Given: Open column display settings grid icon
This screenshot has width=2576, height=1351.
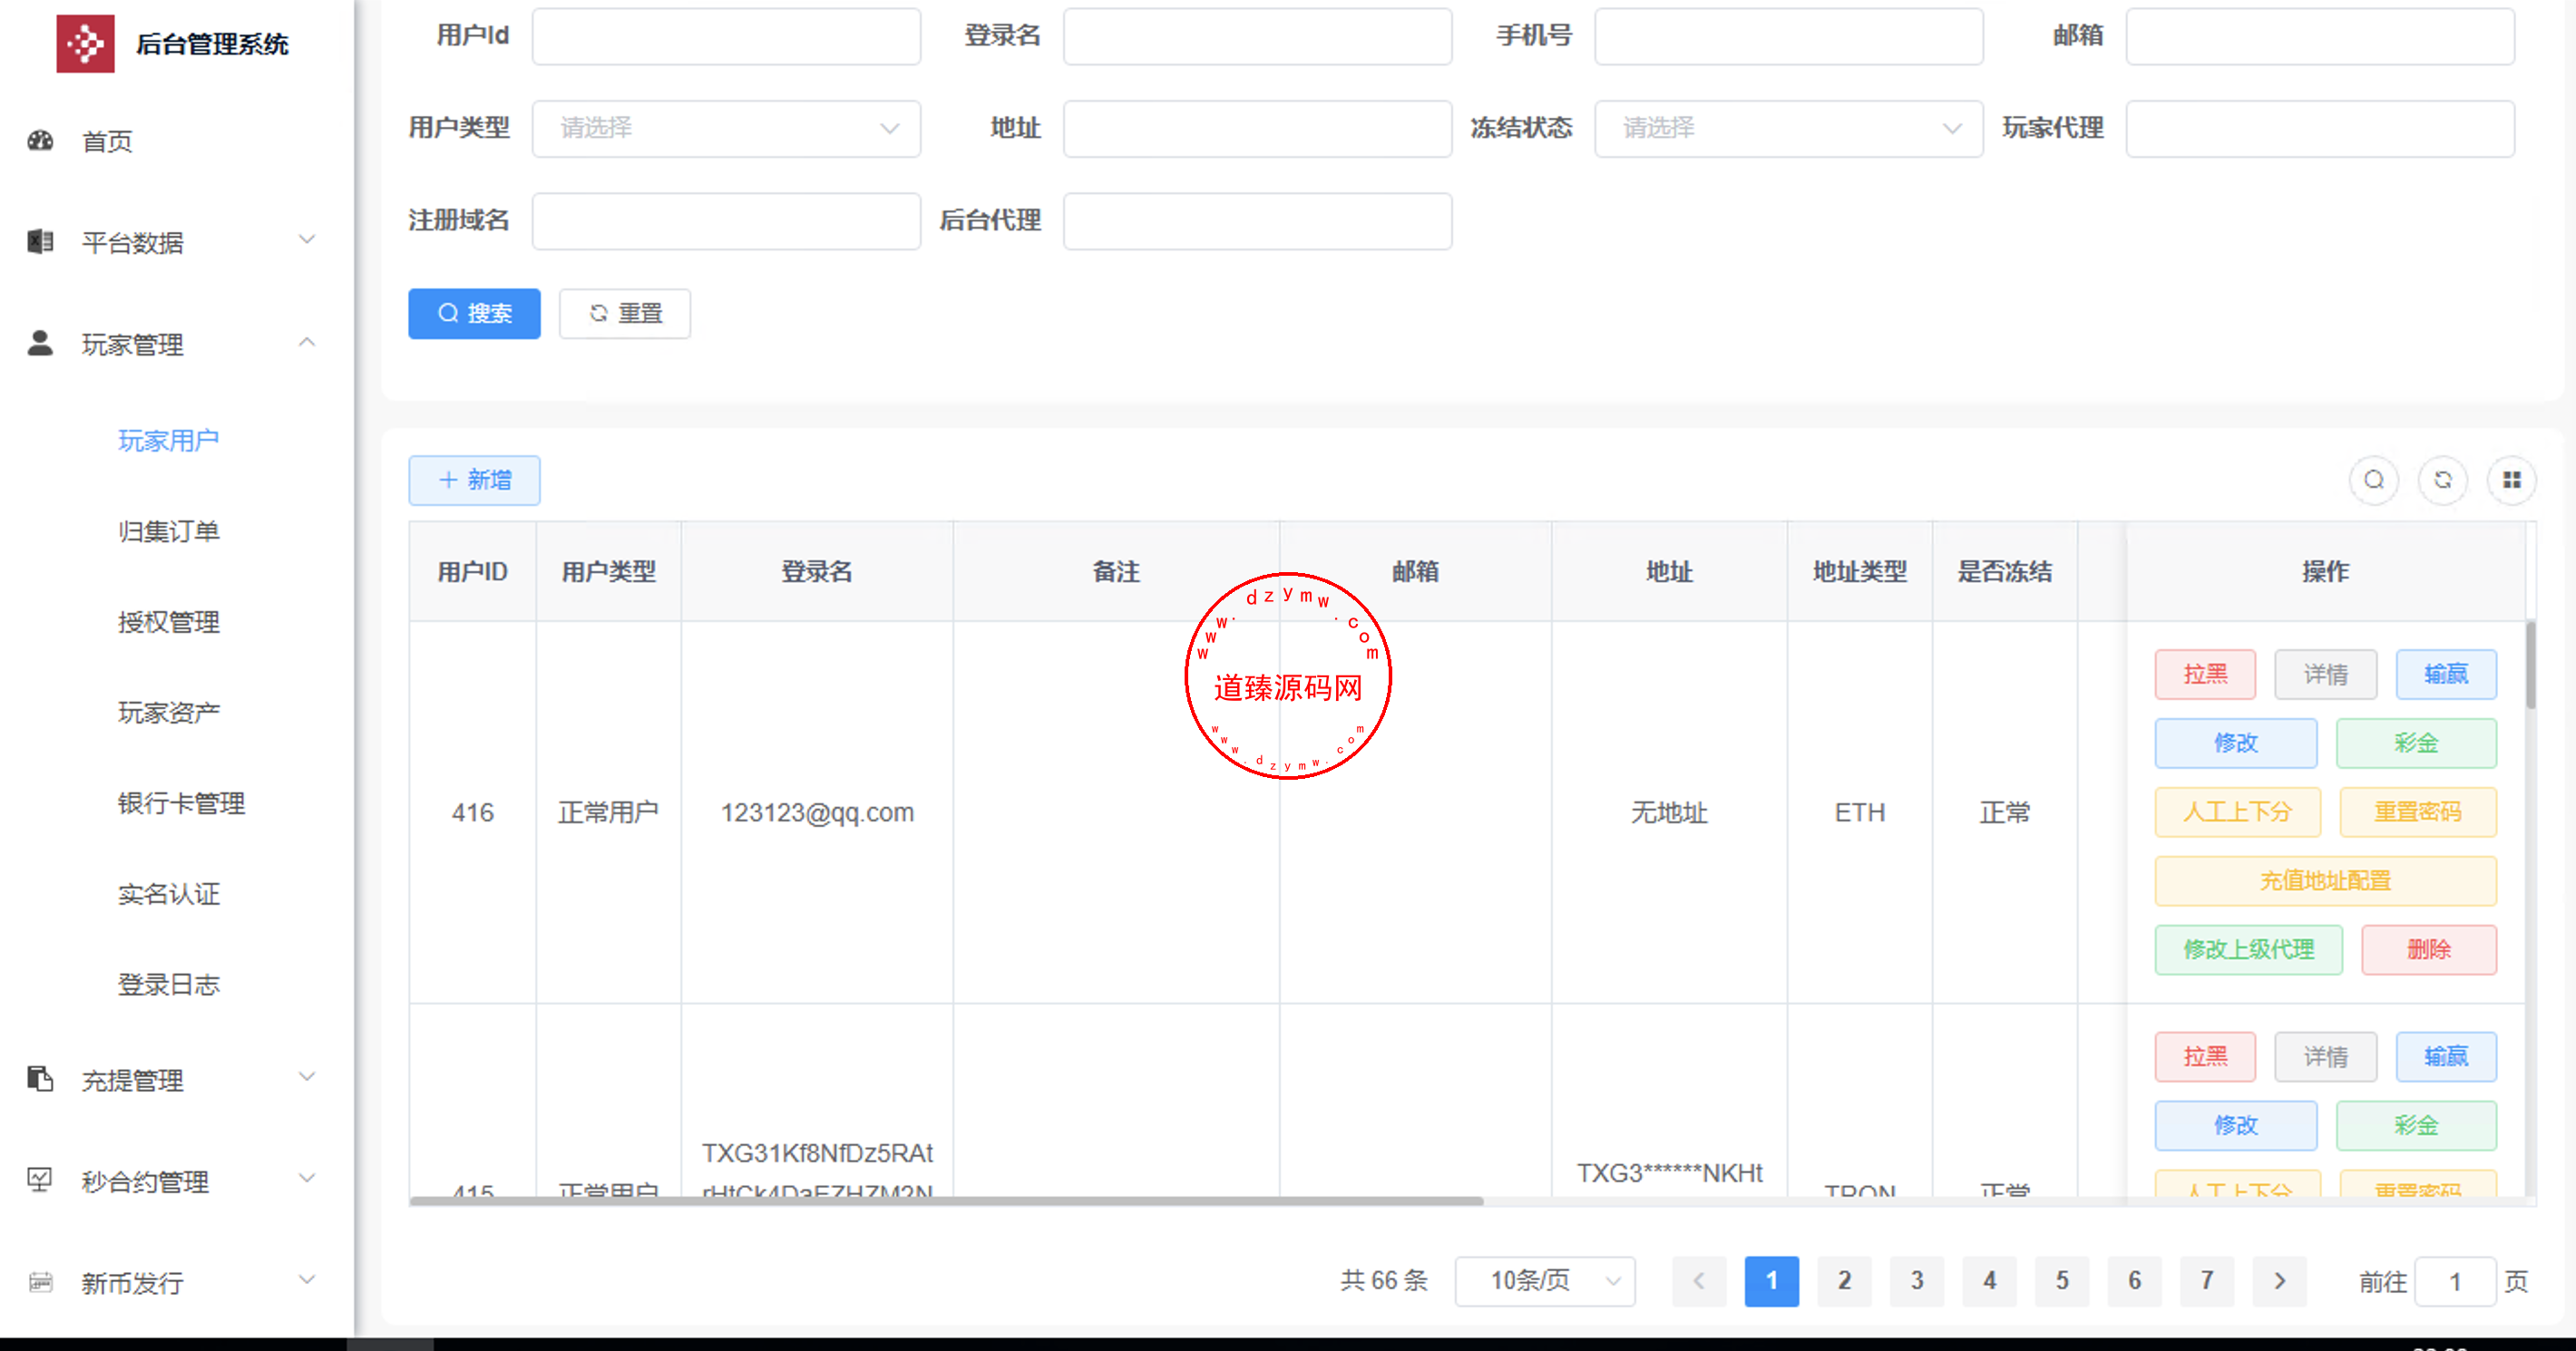Looking at the screenshot, I should (x=2512, y=480).
